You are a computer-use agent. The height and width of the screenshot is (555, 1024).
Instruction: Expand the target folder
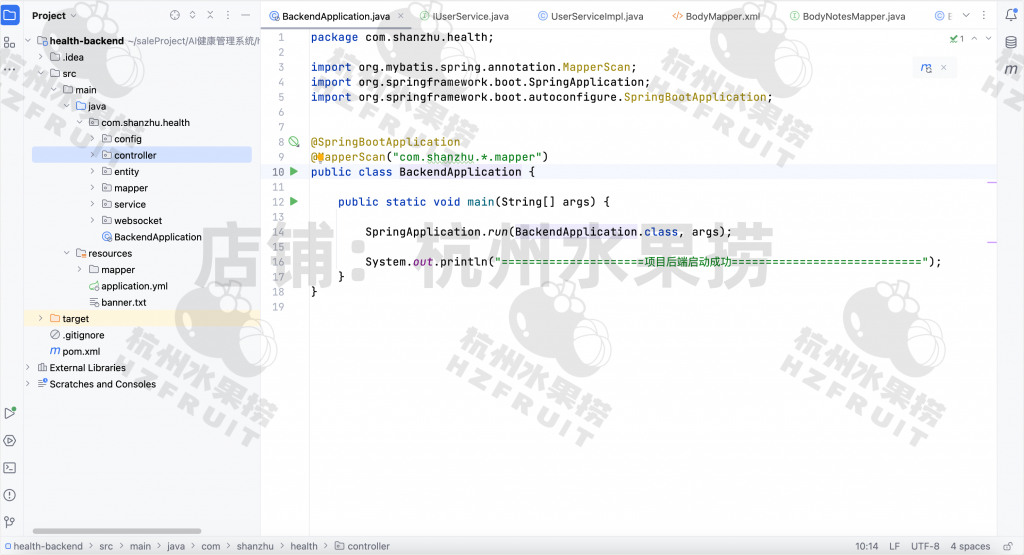pyautogui.click(x=41, y=319)
